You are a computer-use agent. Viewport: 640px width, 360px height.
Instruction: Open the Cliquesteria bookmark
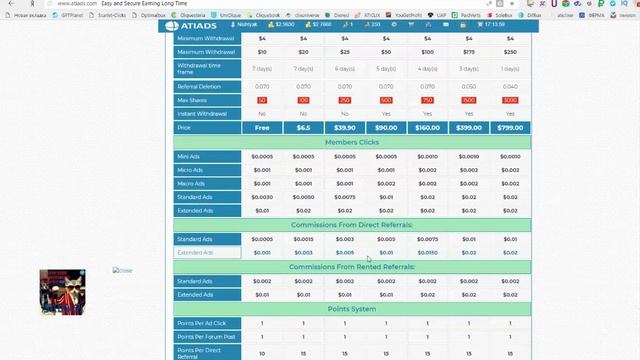click(x=189, y=15)
